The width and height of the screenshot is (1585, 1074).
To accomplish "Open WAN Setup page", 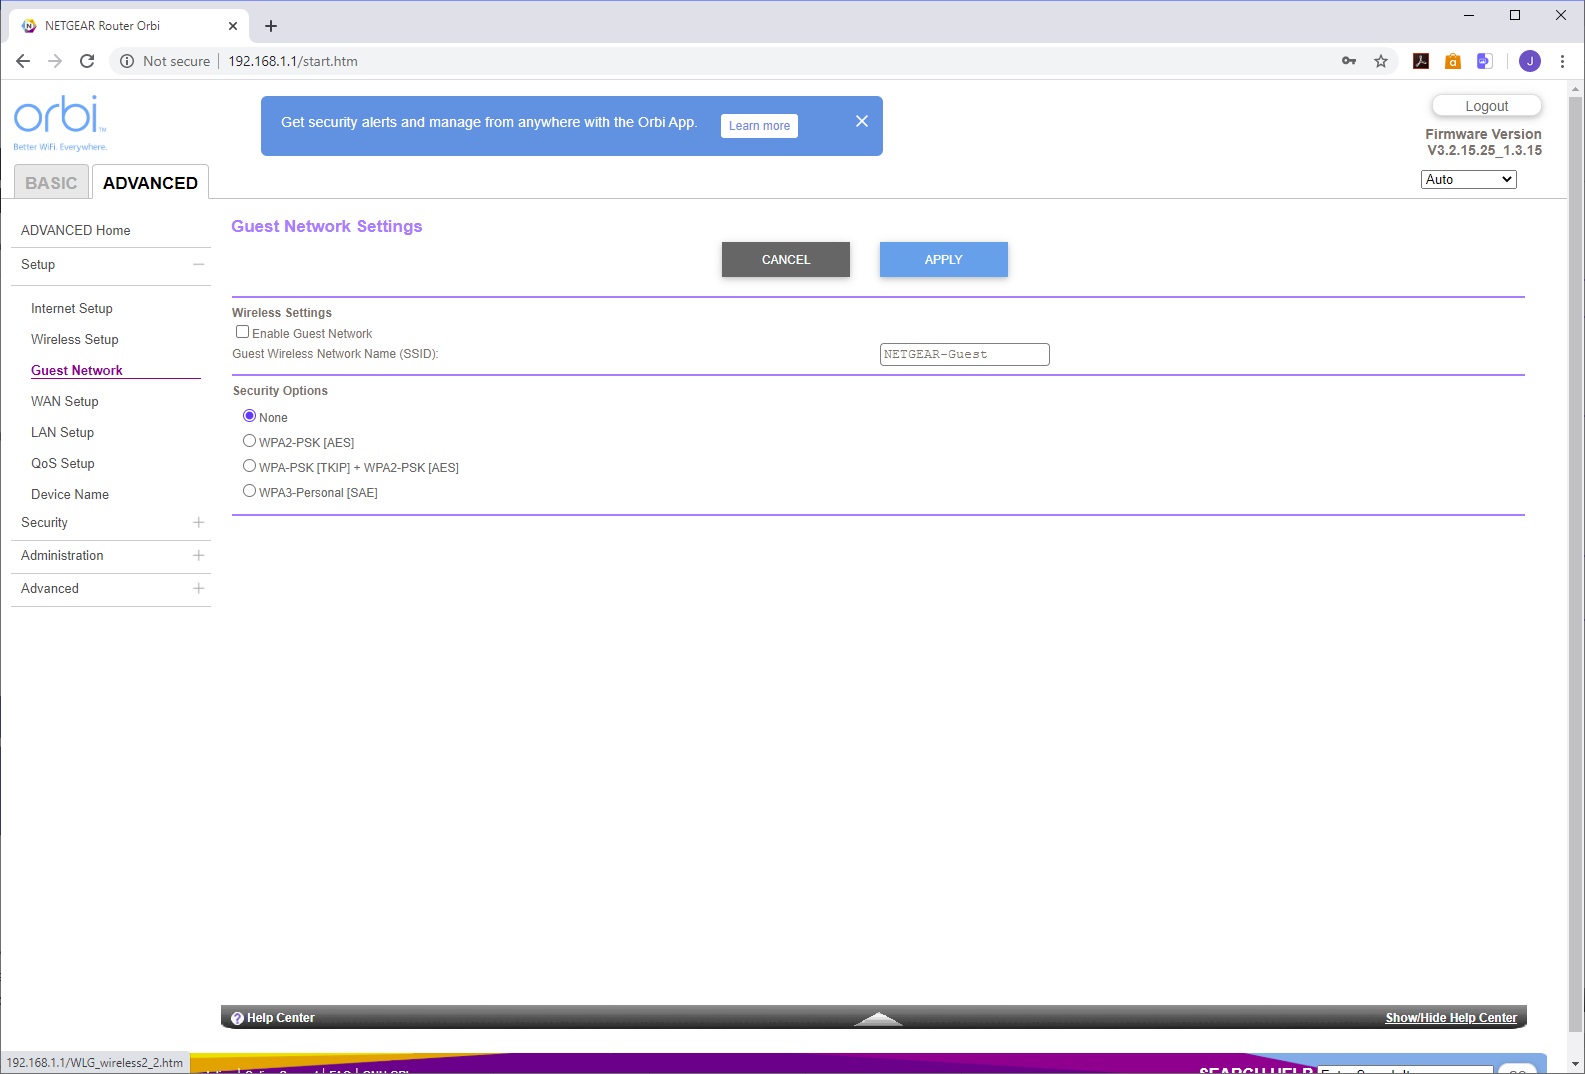I will 65,401.
